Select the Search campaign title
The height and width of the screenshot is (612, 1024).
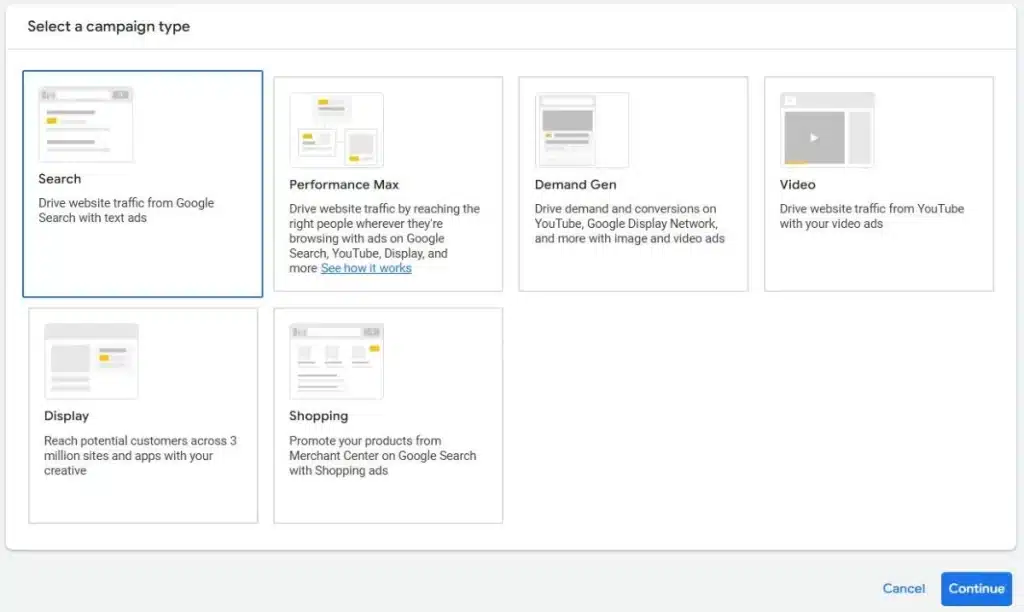[x=59, y=179]
